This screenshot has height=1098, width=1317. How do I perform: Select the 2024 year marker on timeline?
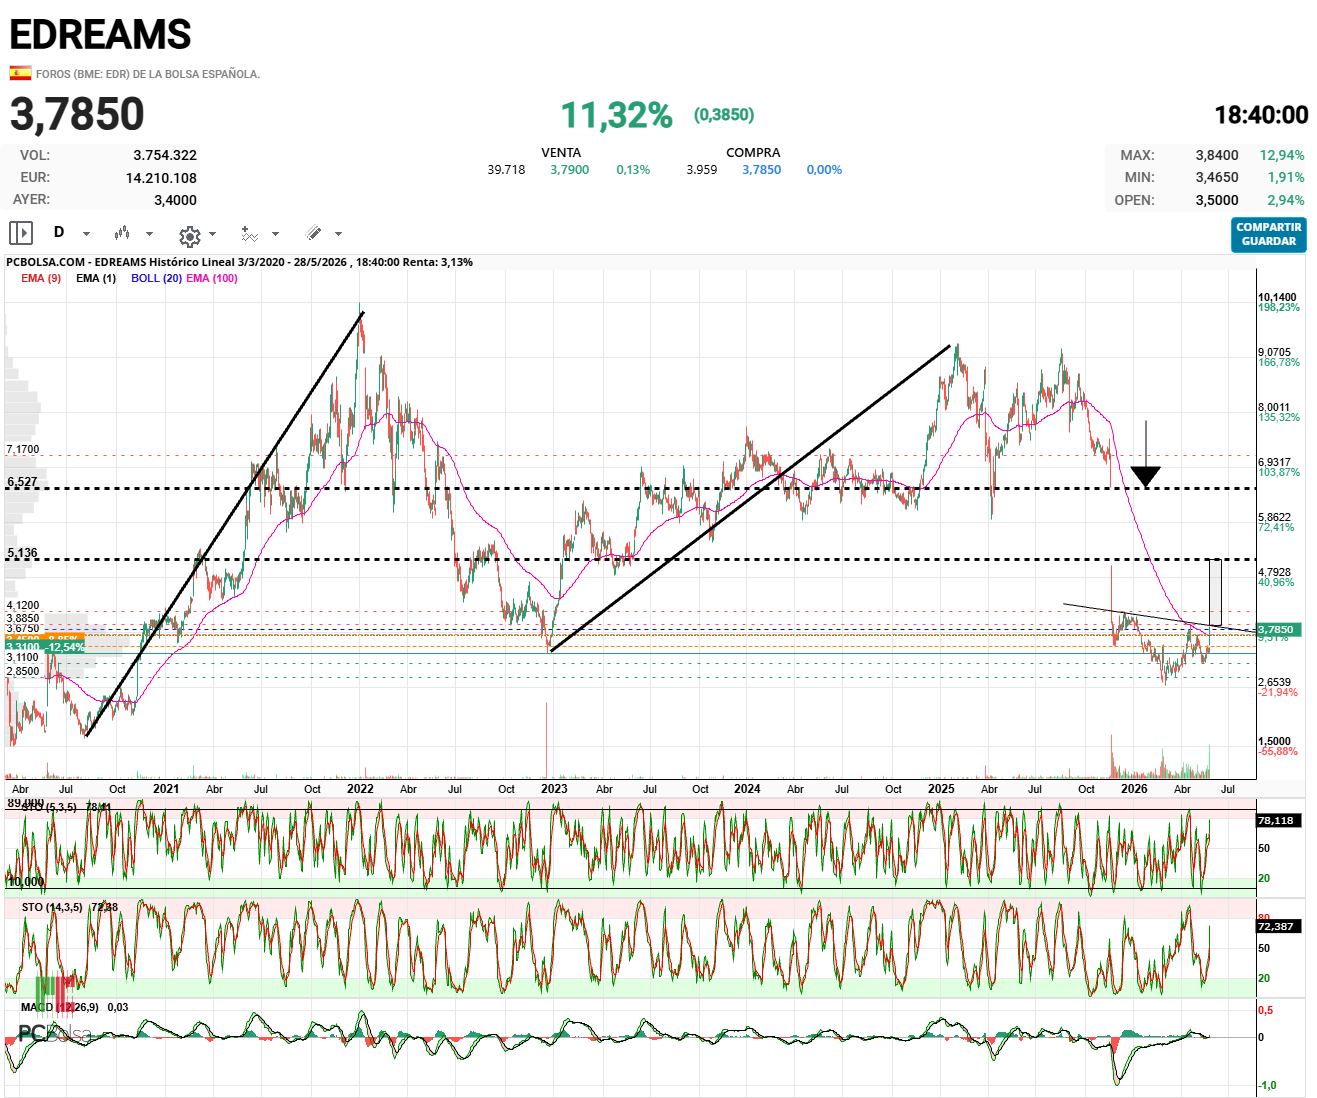pyautogui.click(x=747, y=789)
